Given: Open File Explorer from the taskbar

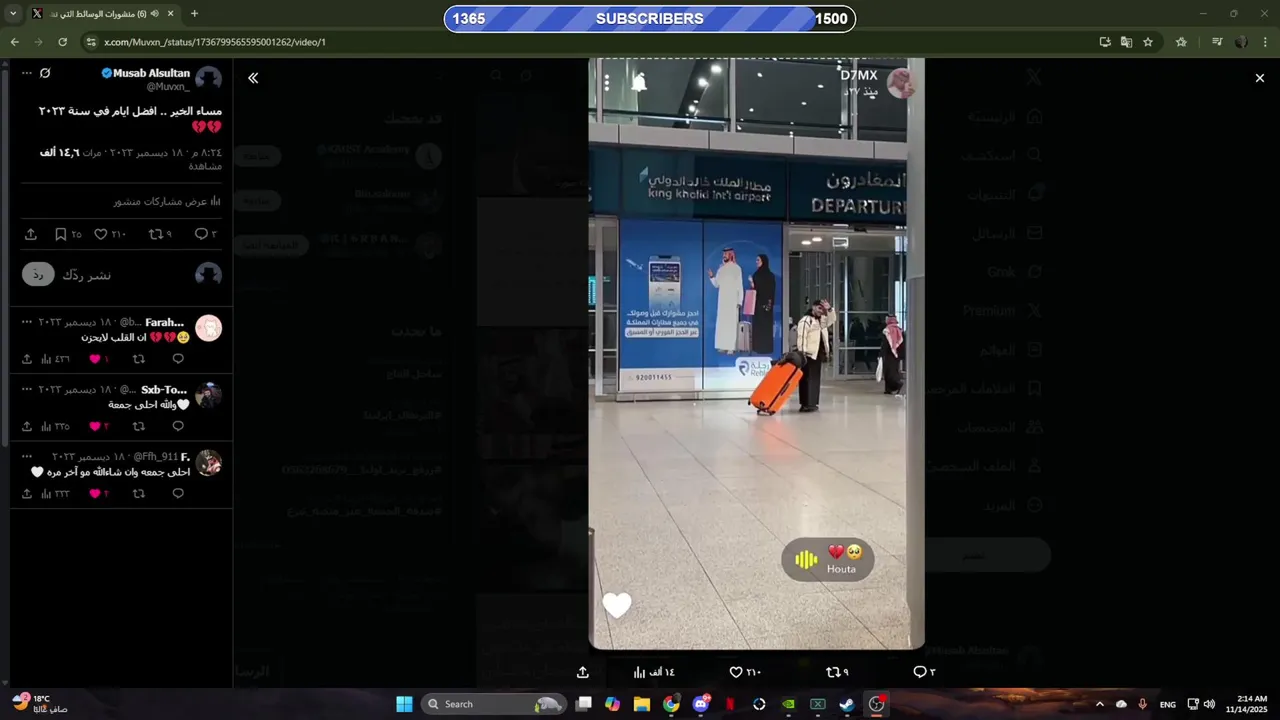Looking at the screenshot, I should pyautogui.click(x=642, y=704).
